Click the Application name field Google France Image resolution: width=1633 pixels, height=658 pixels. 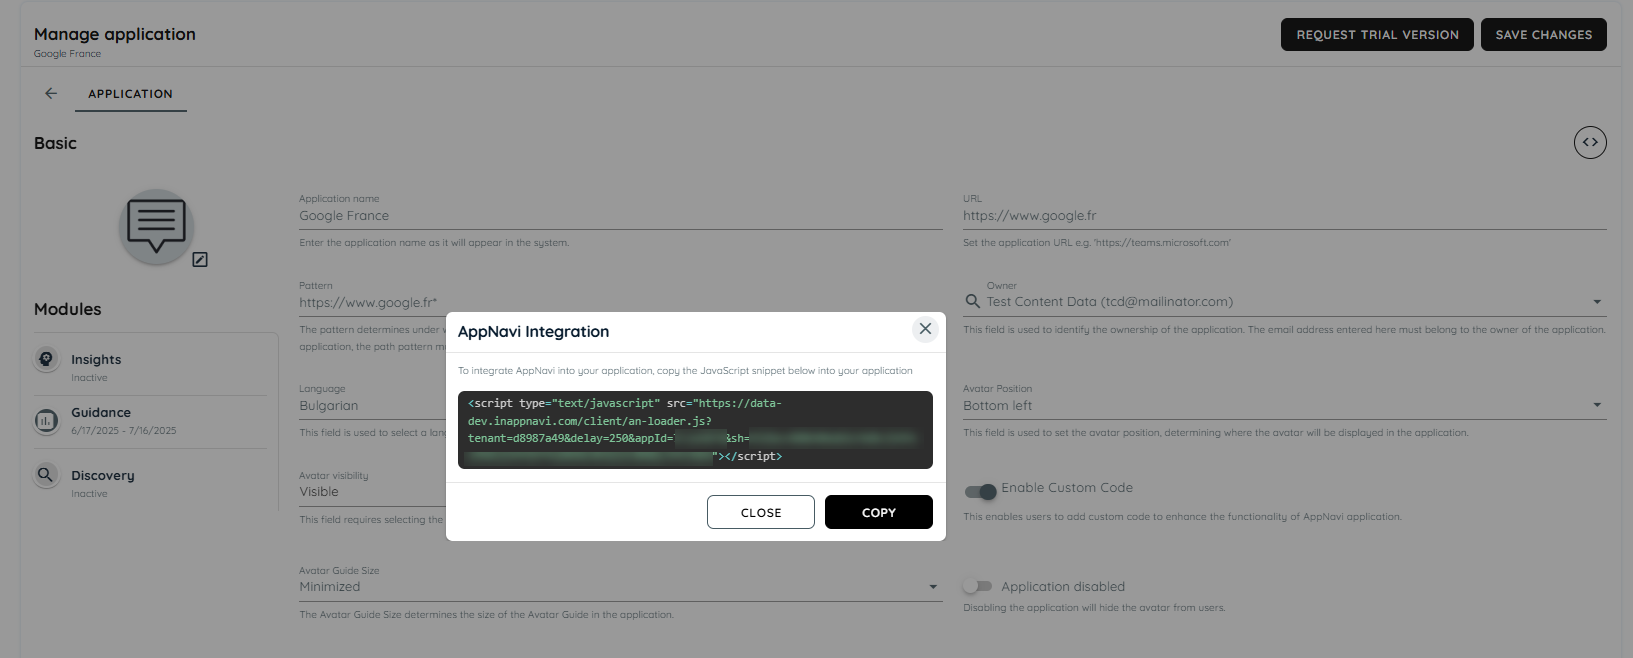620,216
